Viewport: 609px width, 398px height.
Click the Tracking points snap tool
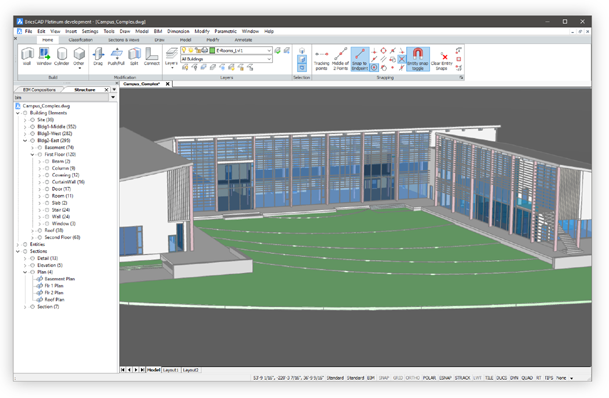322,60
